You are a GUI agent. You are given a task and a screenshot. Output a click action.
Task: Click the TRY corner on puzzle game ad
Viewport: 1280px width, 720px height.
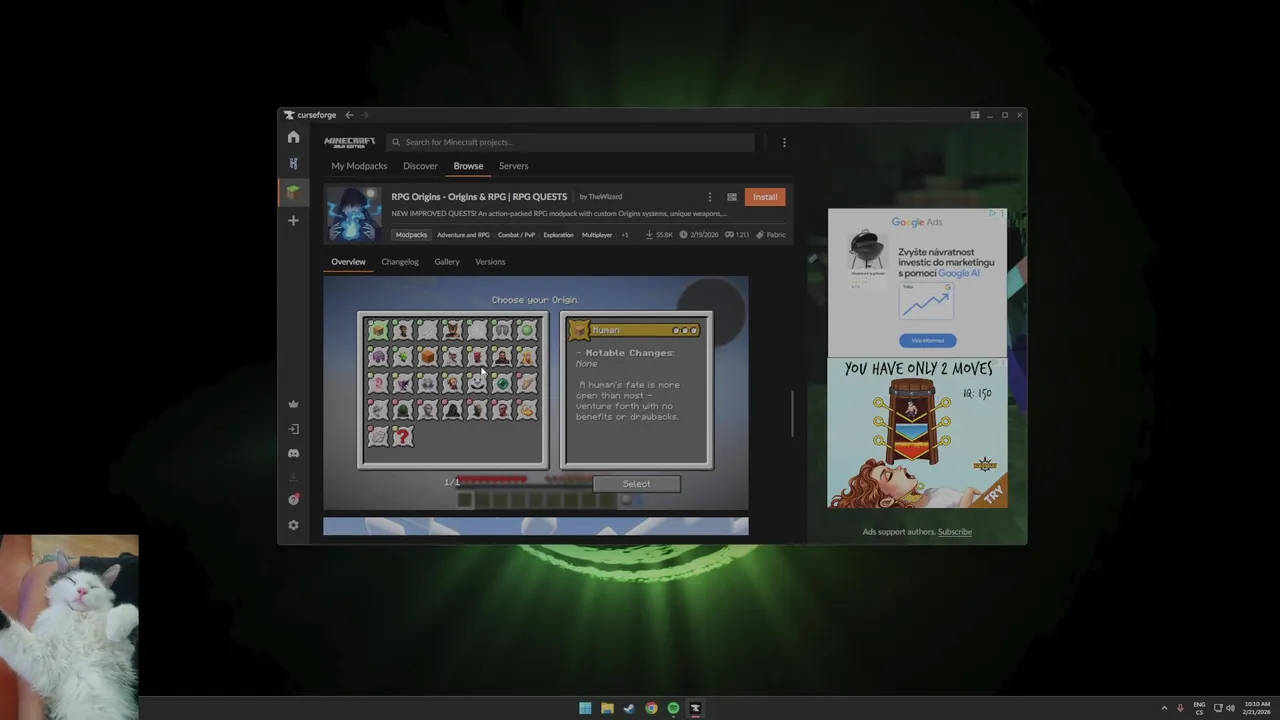(x=994, y=495)
